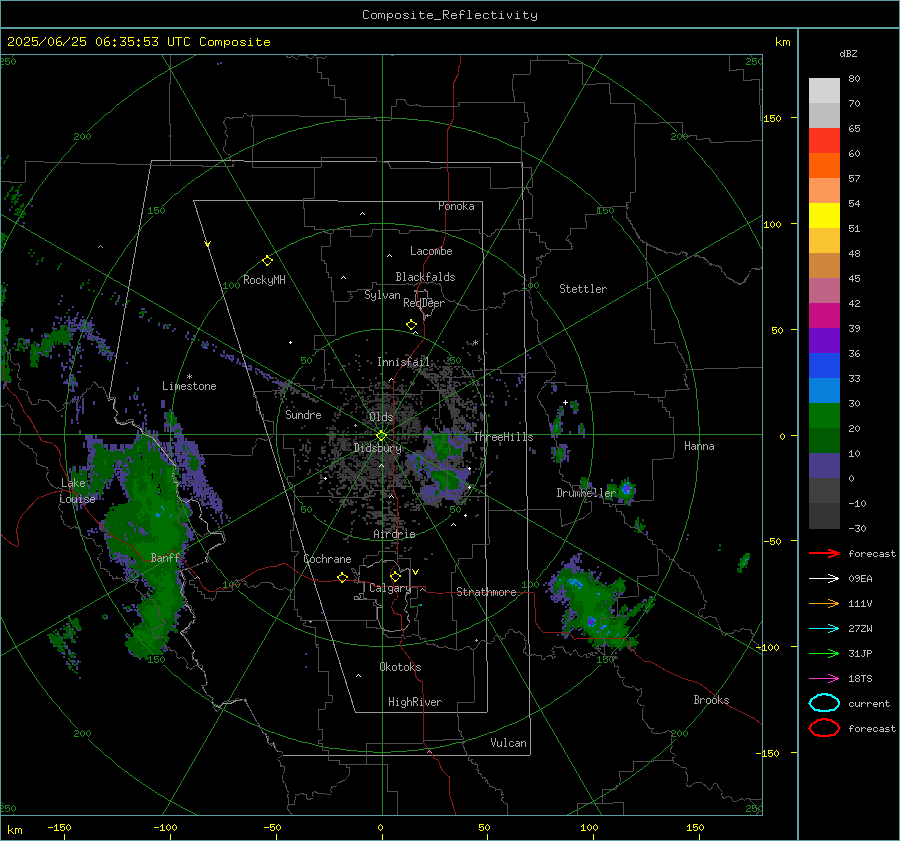900x841 pixels.
Task: Click the 09EA legend text
Action: point(860,579)
